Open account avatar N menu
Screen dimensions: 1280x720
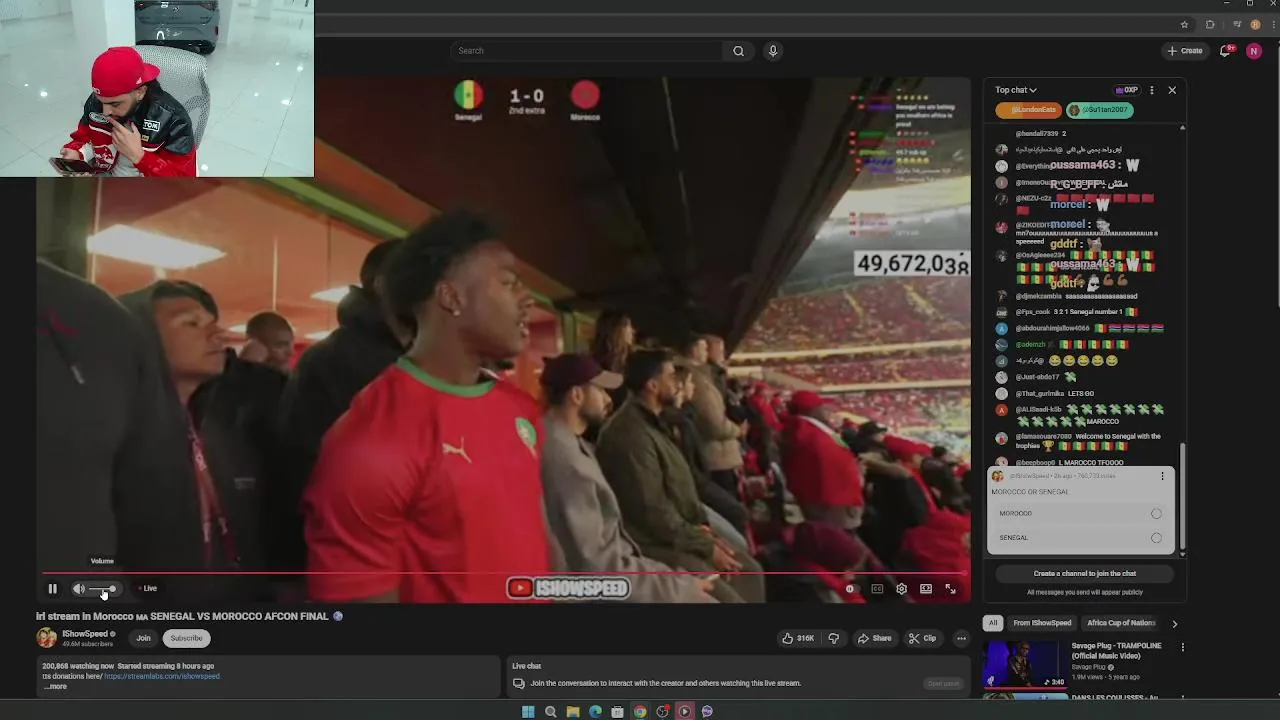tap(1254, 51)
